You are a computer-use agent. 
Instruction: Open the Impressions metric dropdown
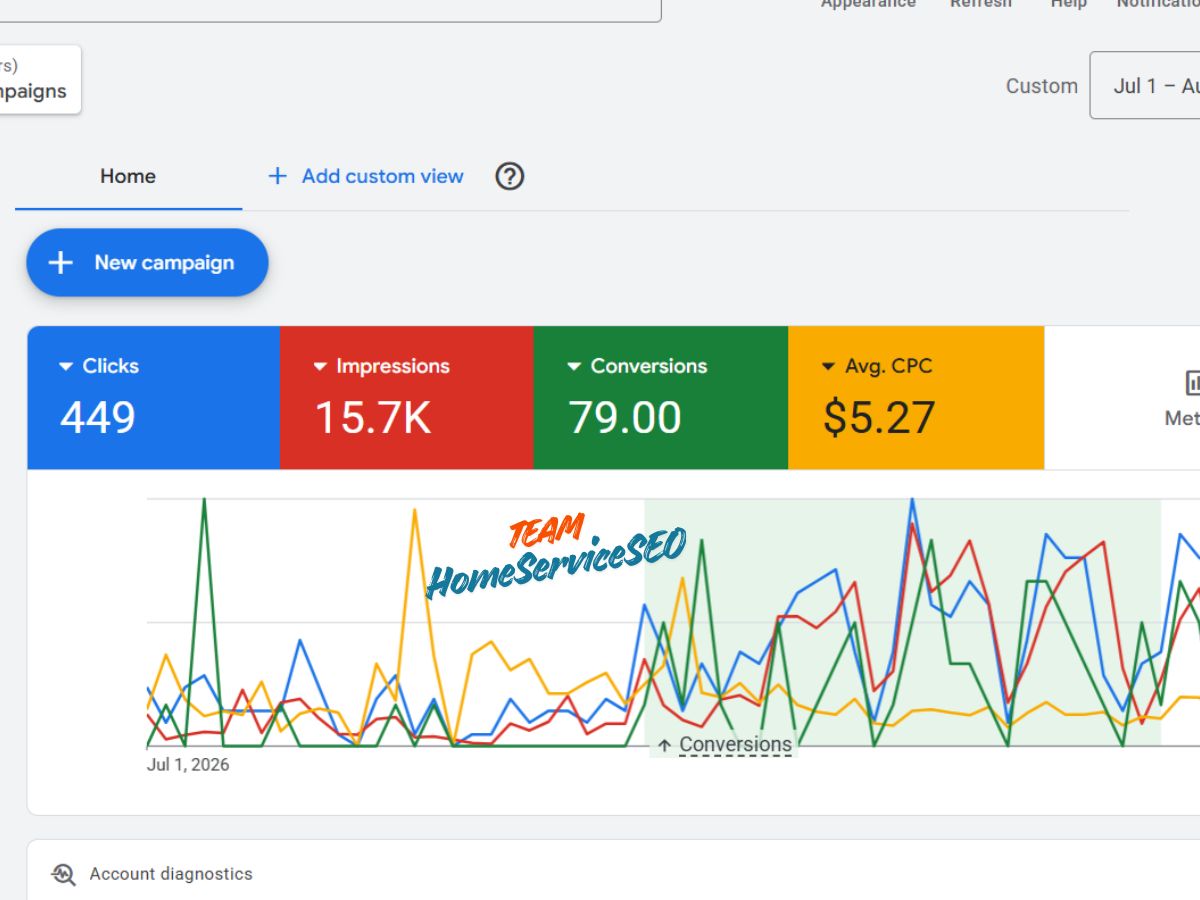(382, 366)
